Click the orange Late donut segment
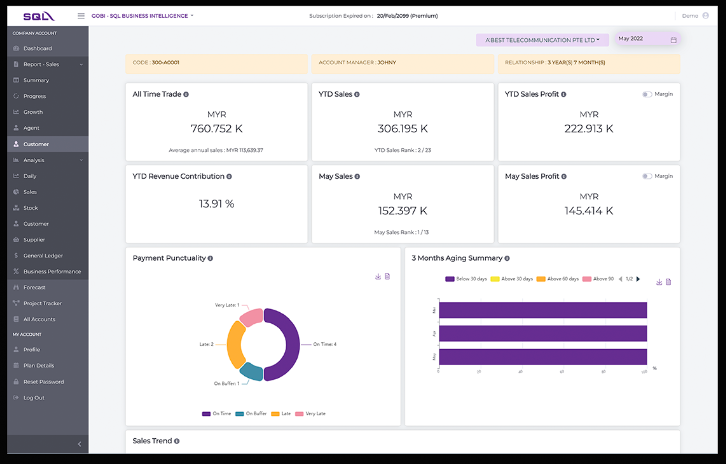 point(234,345)
